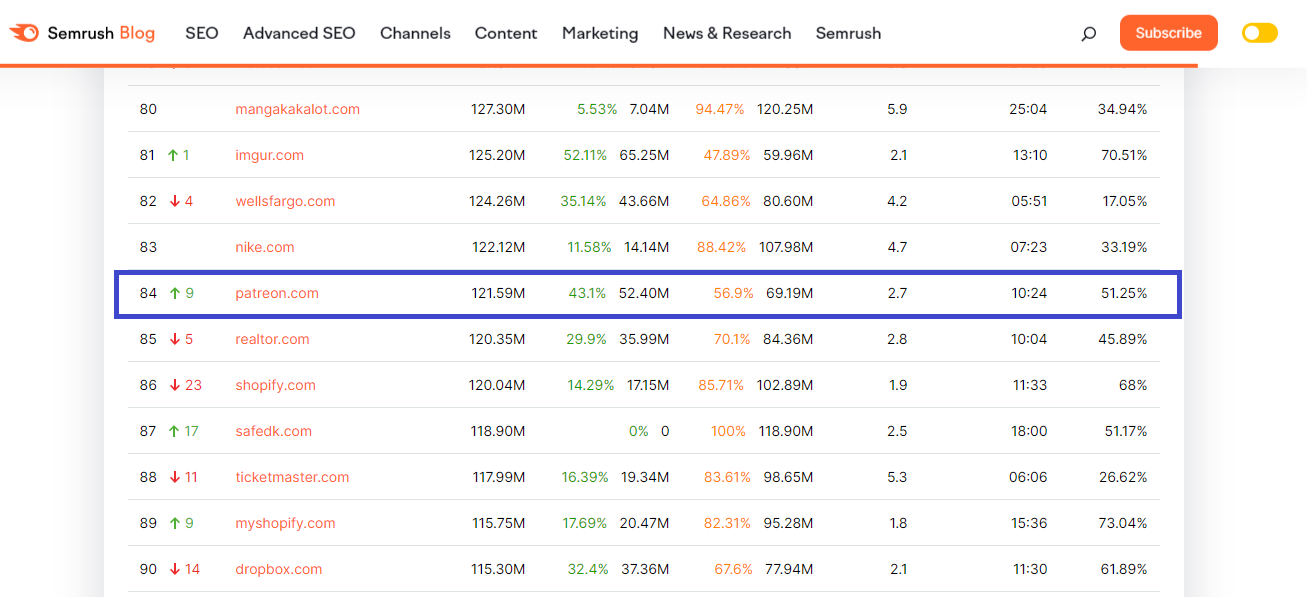The height and width of the screenshot is (597, 1307).
Task: Visit nike.com from the table
Action: click(264, 247)
